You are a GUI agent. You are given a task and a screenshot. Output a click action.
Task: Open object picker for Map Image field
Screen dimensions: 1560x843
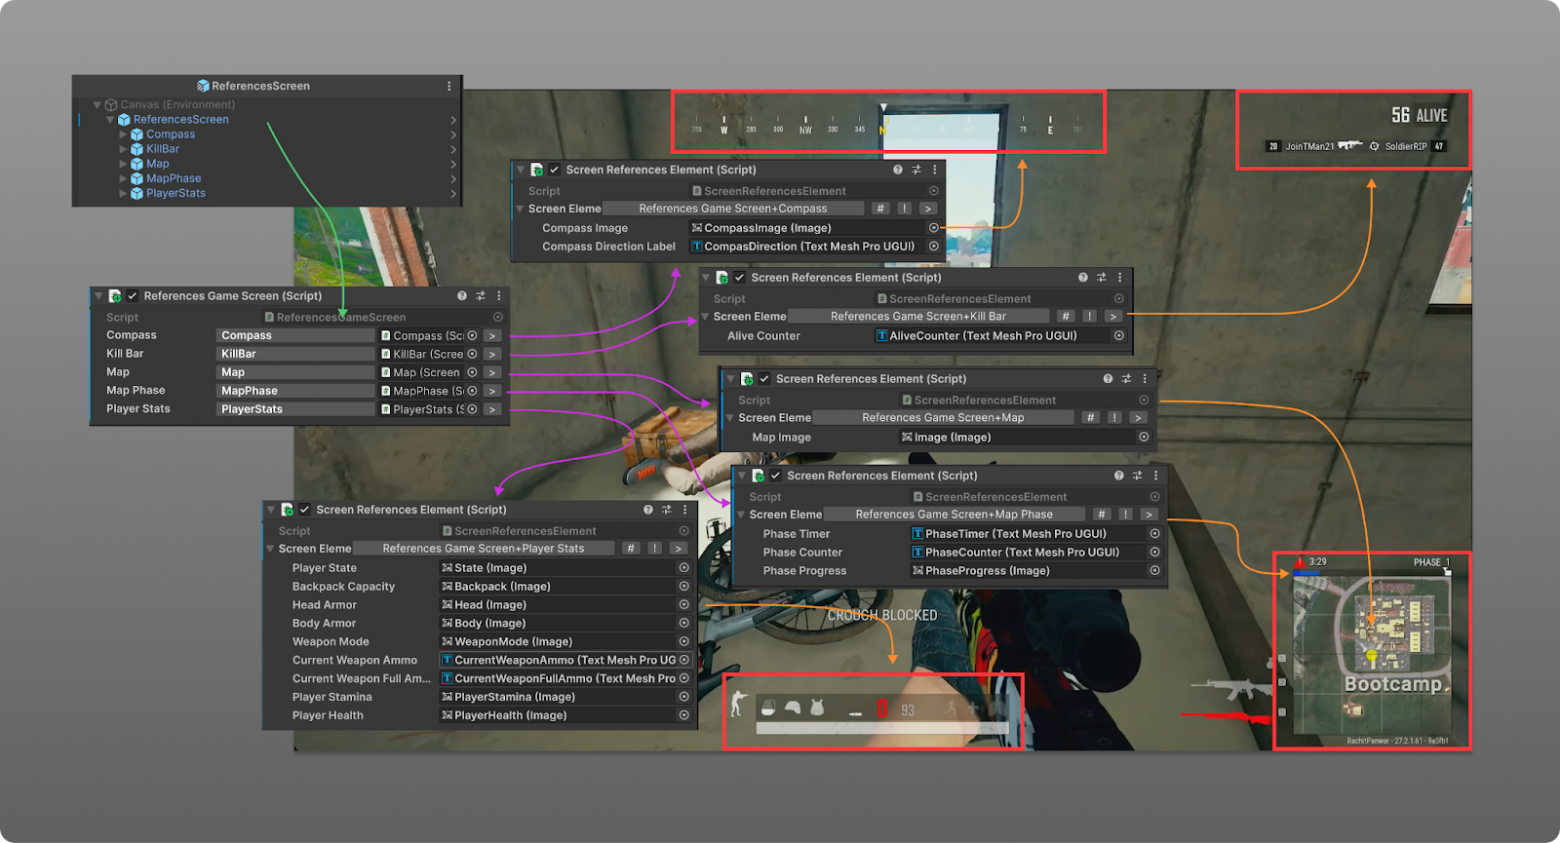pos(1144,437)
